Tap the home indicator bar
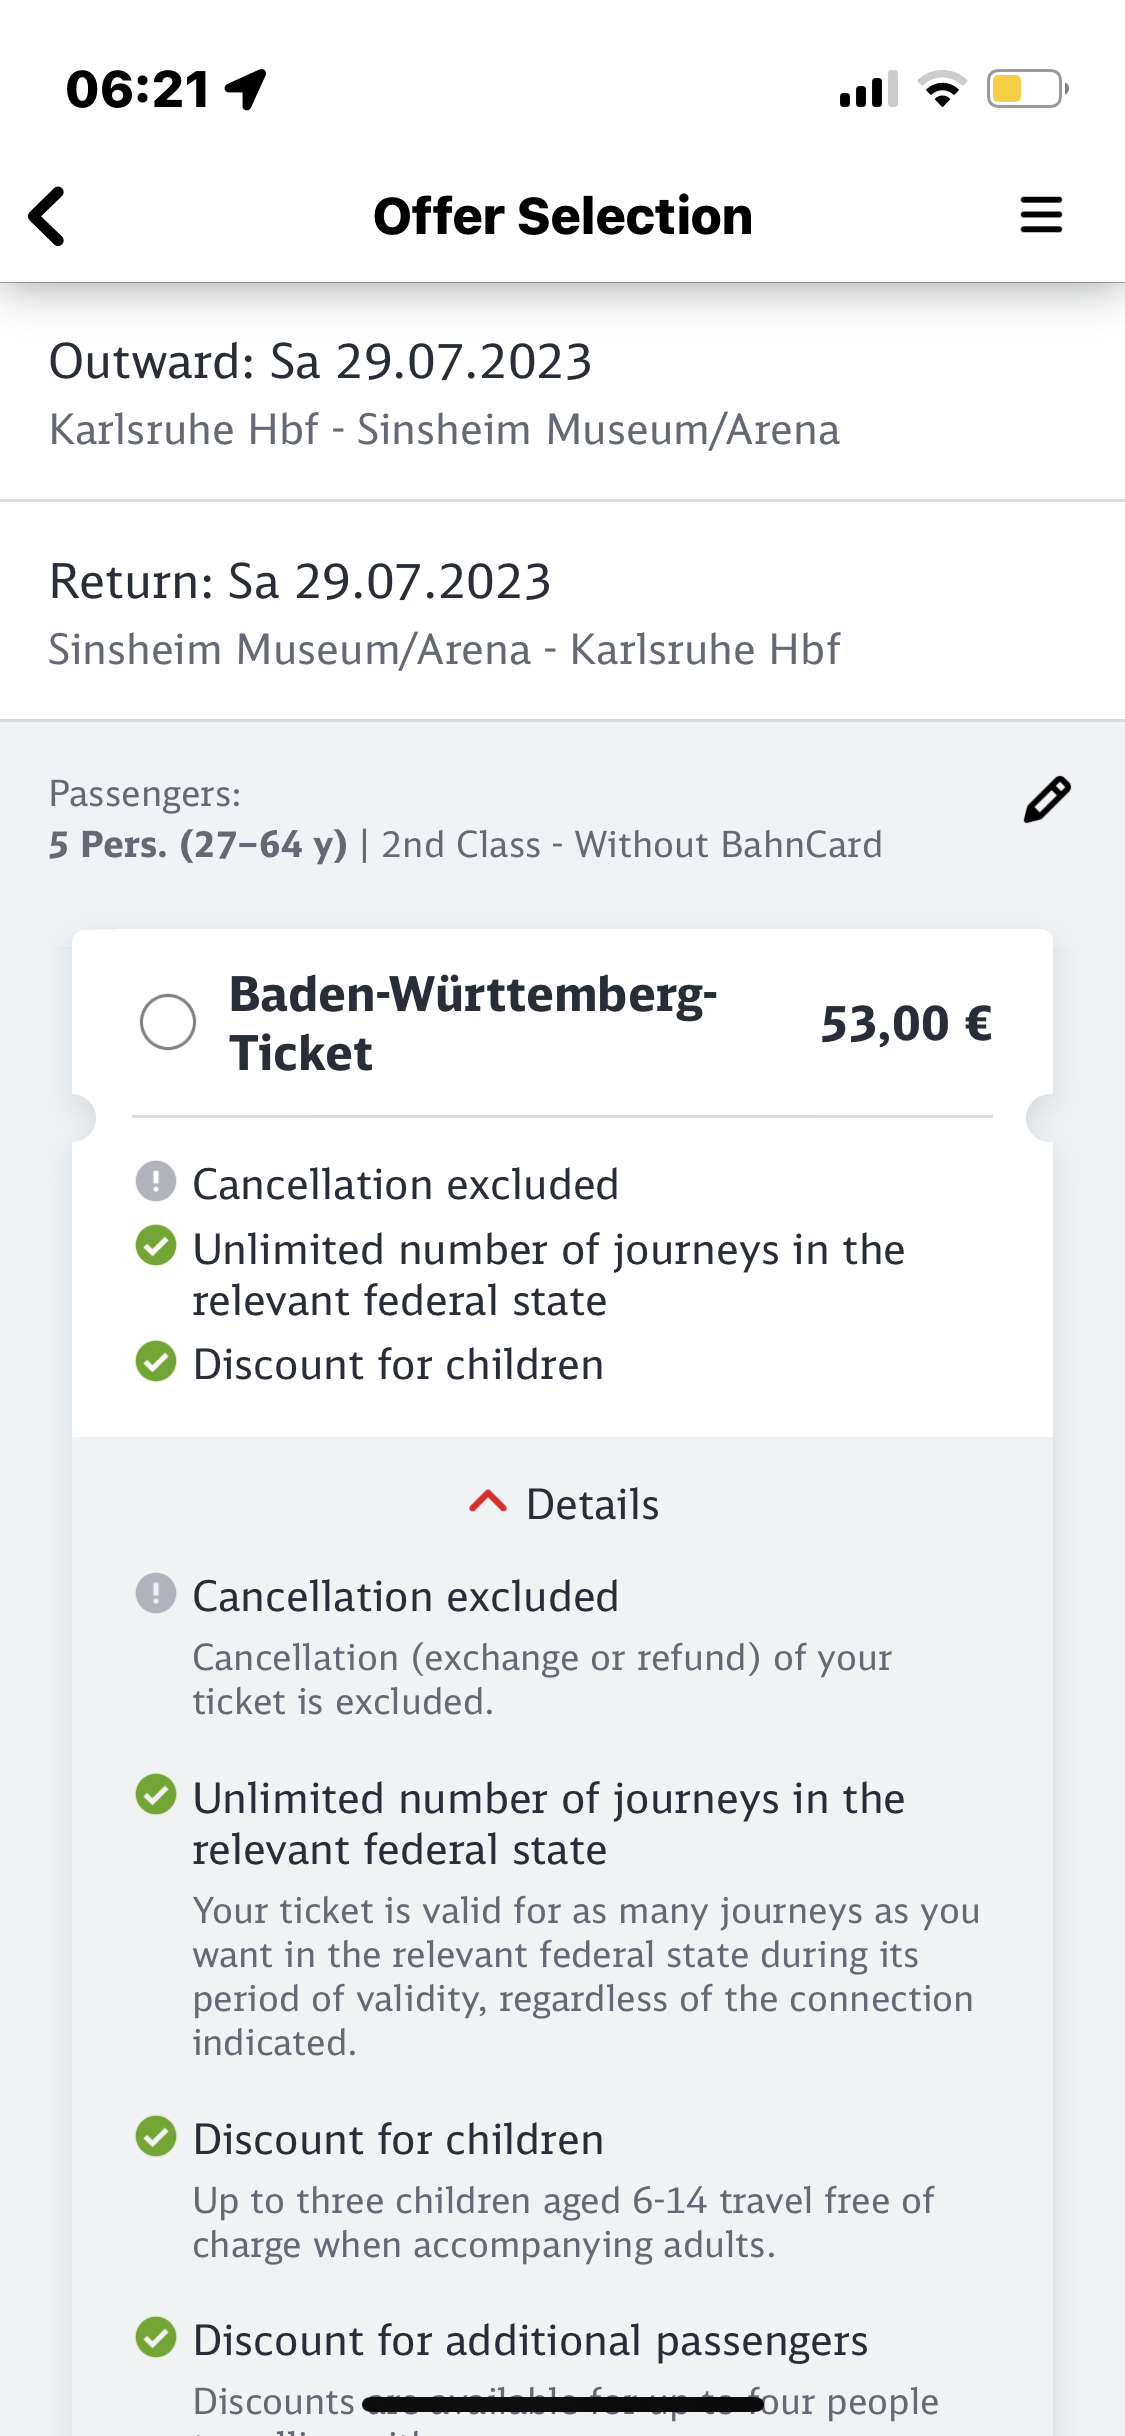This screenshot has height=2436, width=1125. 563,2403
